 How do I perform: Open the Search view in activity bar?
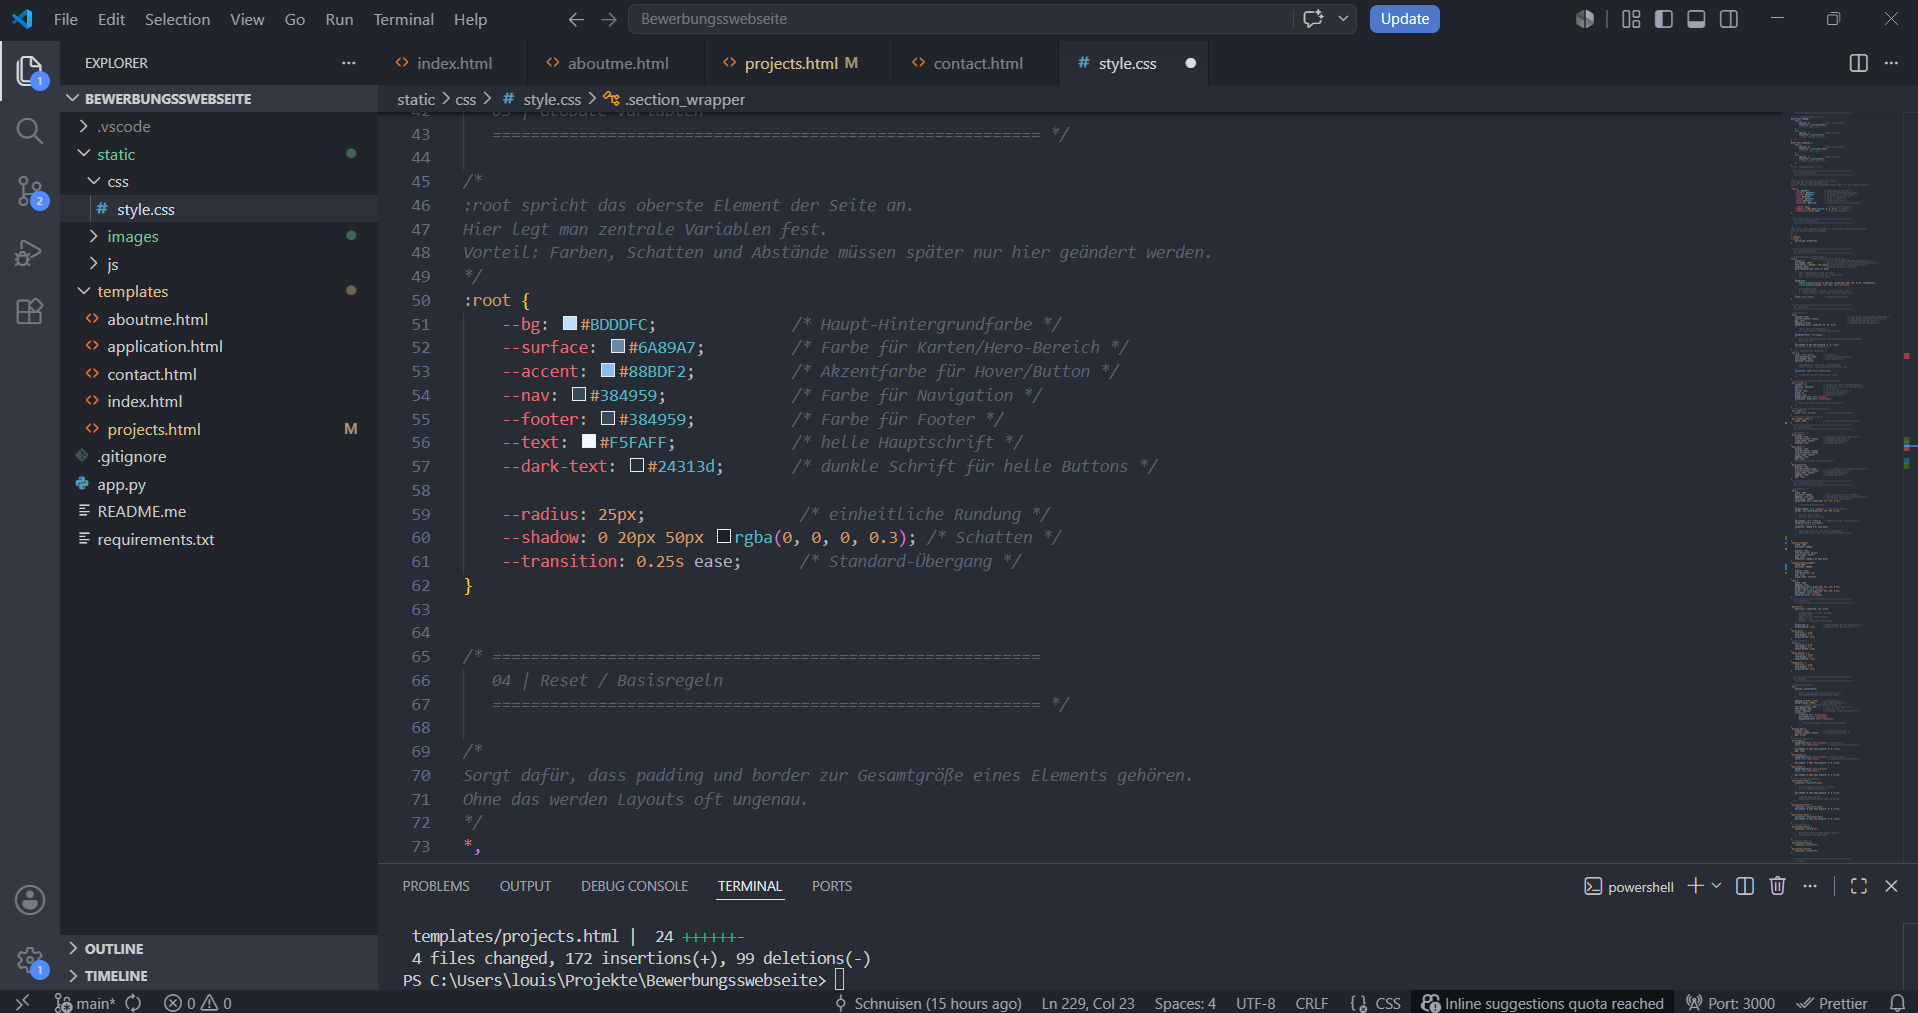[30, 131]
